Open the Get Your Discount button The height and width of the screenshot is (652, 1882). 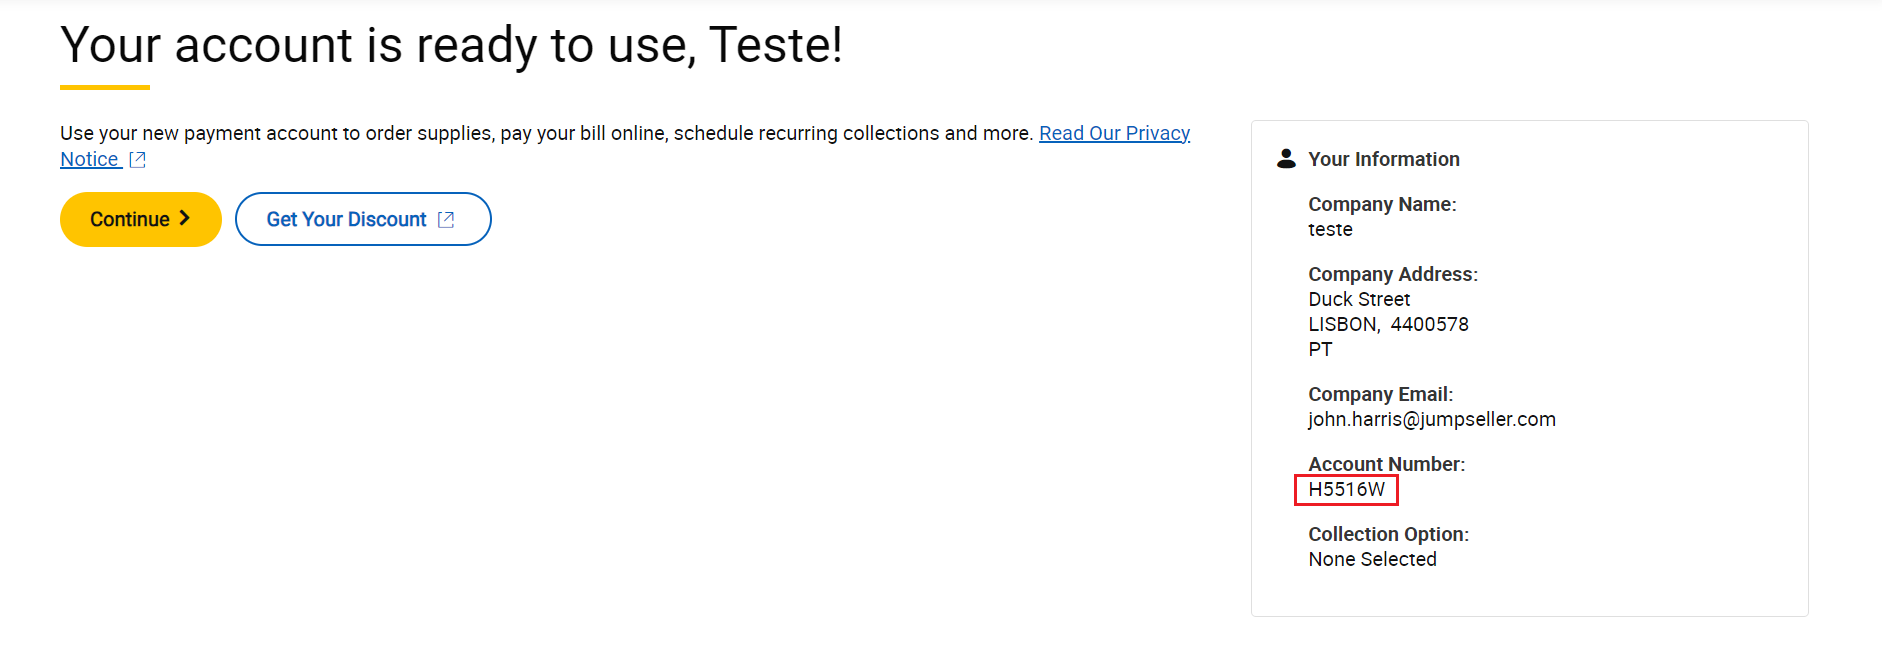coord(363,219)
